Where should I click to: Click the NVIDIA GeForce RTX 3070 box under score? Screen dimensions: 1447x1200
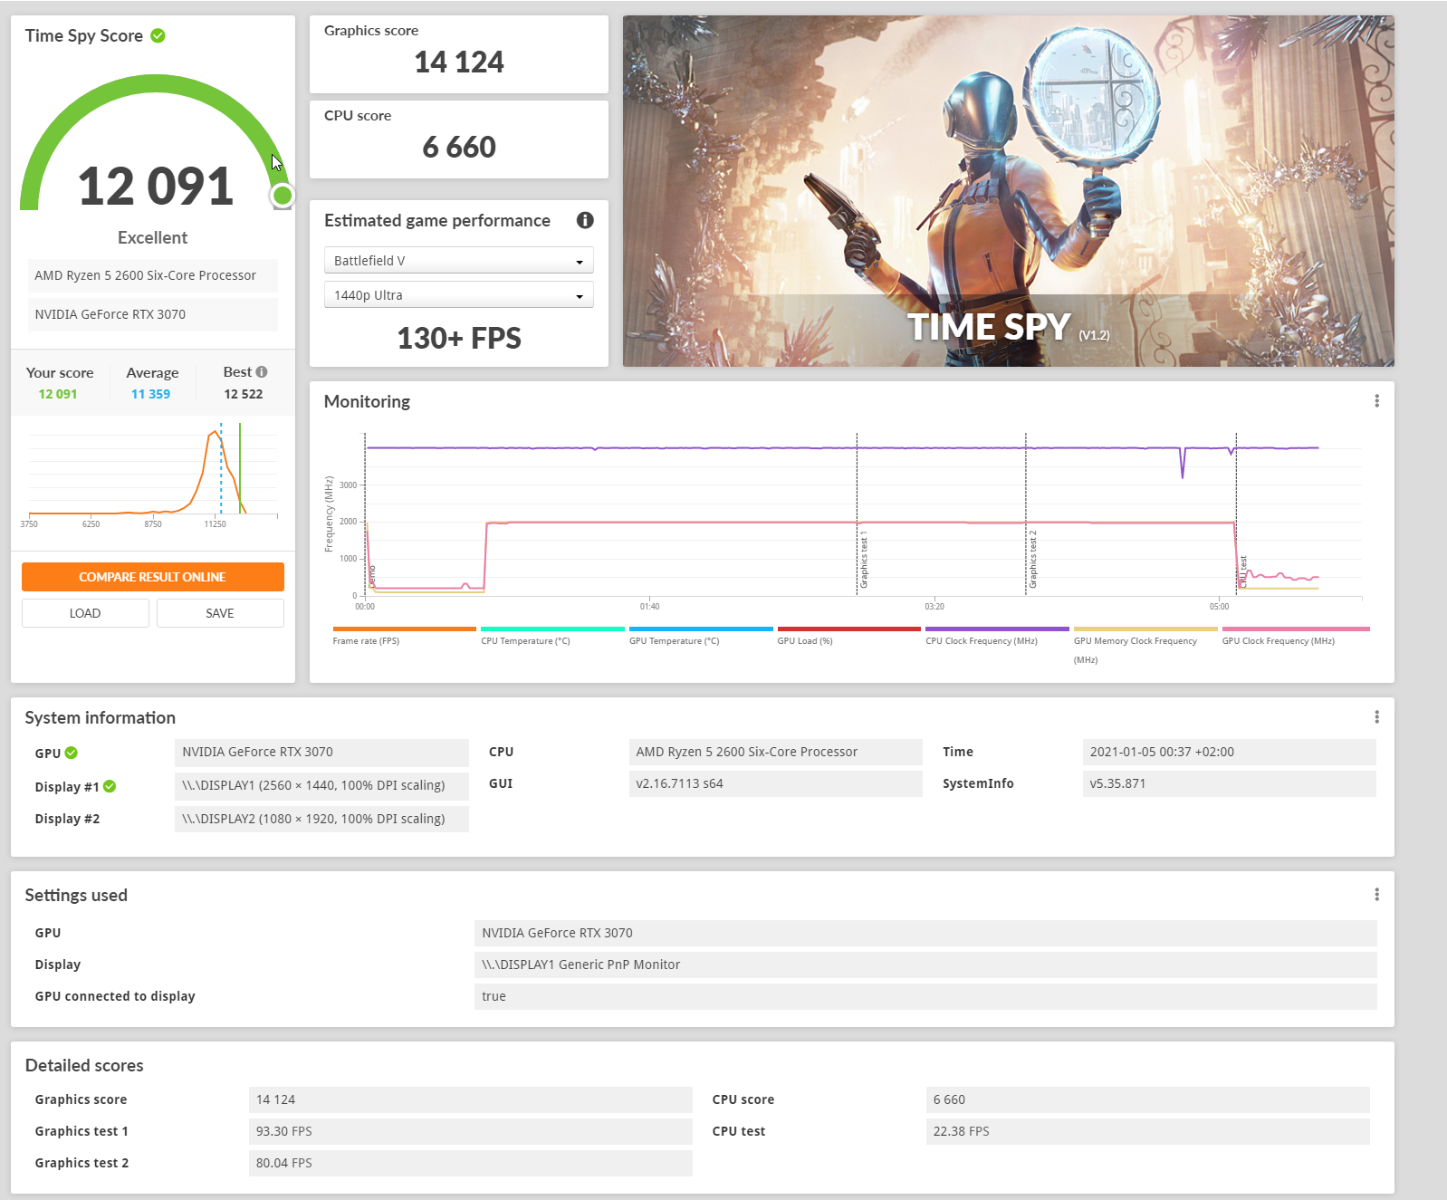coord(153,314)
